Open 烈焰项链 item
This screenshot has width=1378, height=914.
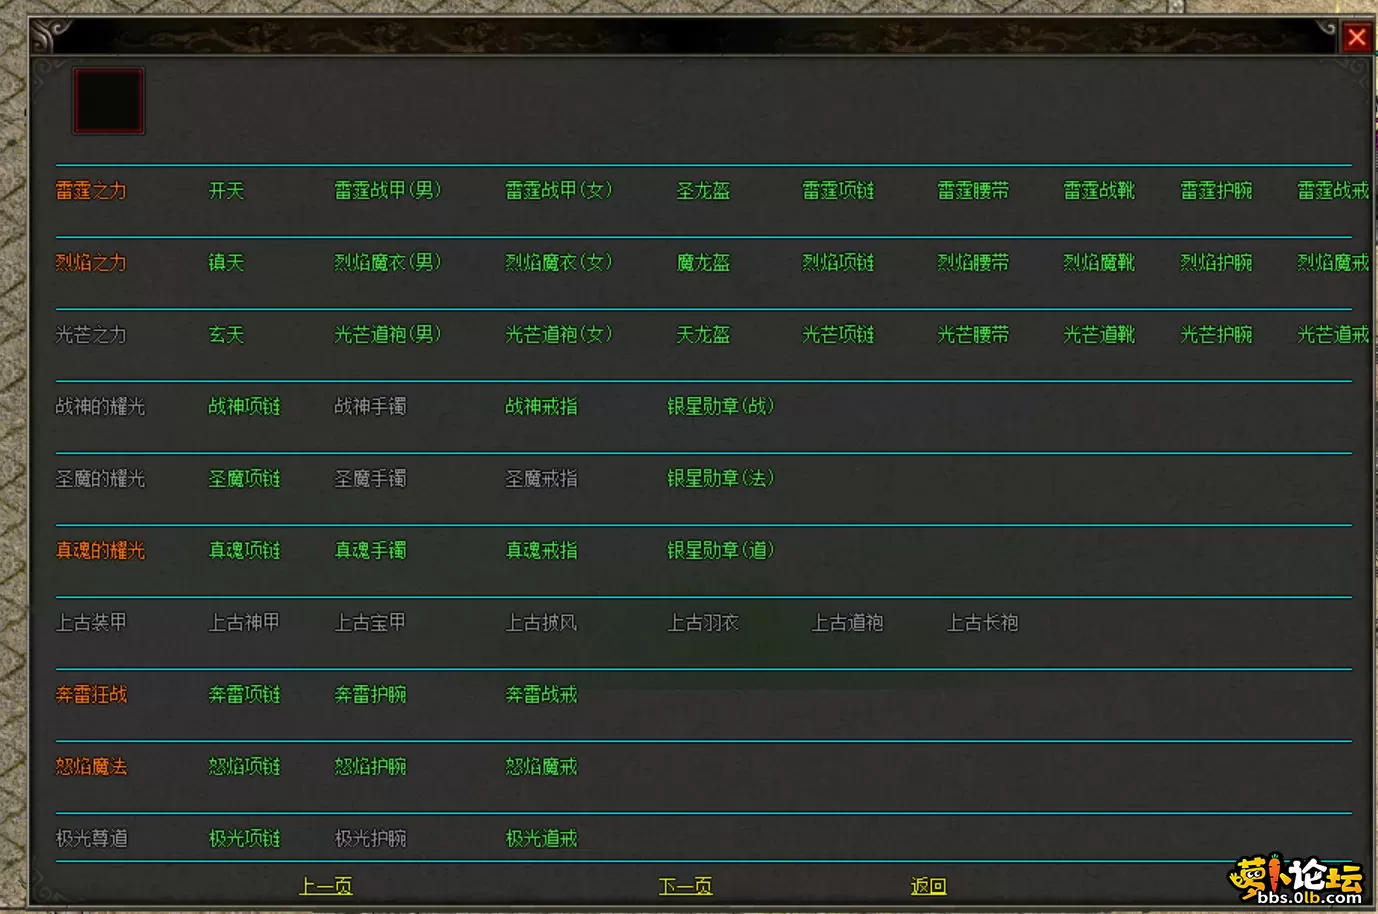click(x=839, y=262)
